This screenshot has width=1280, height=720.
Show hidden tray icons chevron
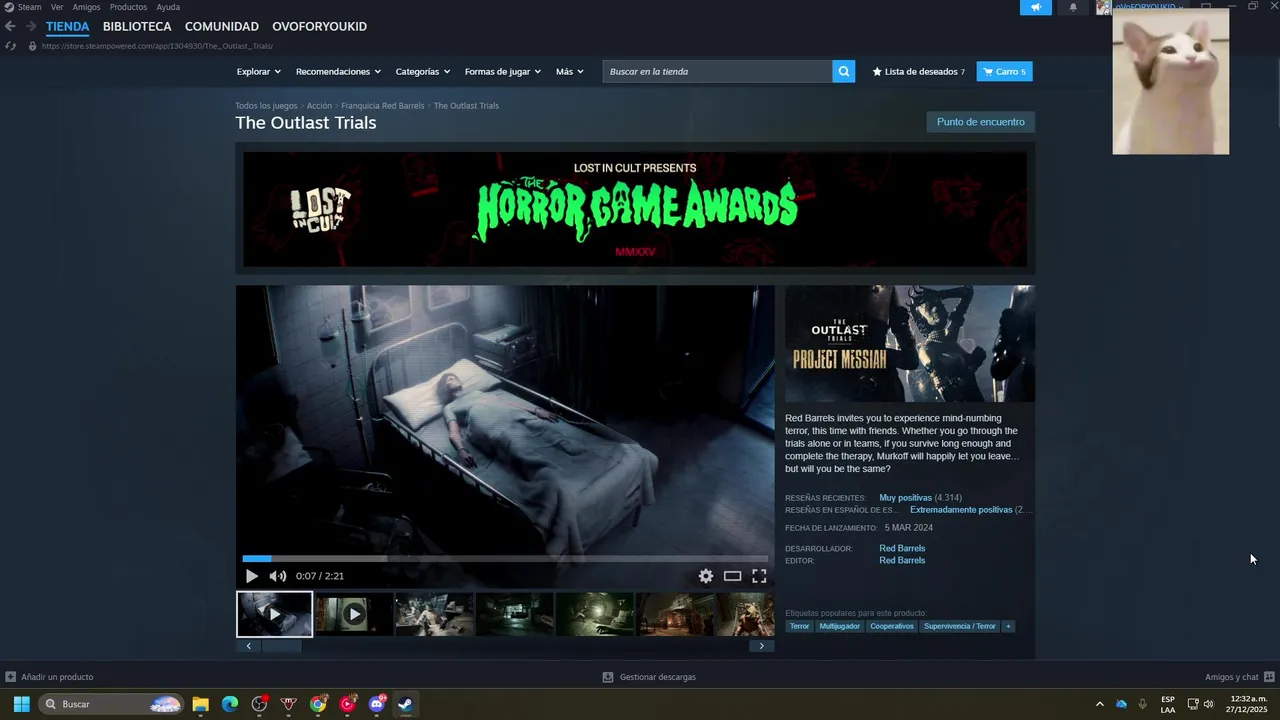pos(1100,704)
